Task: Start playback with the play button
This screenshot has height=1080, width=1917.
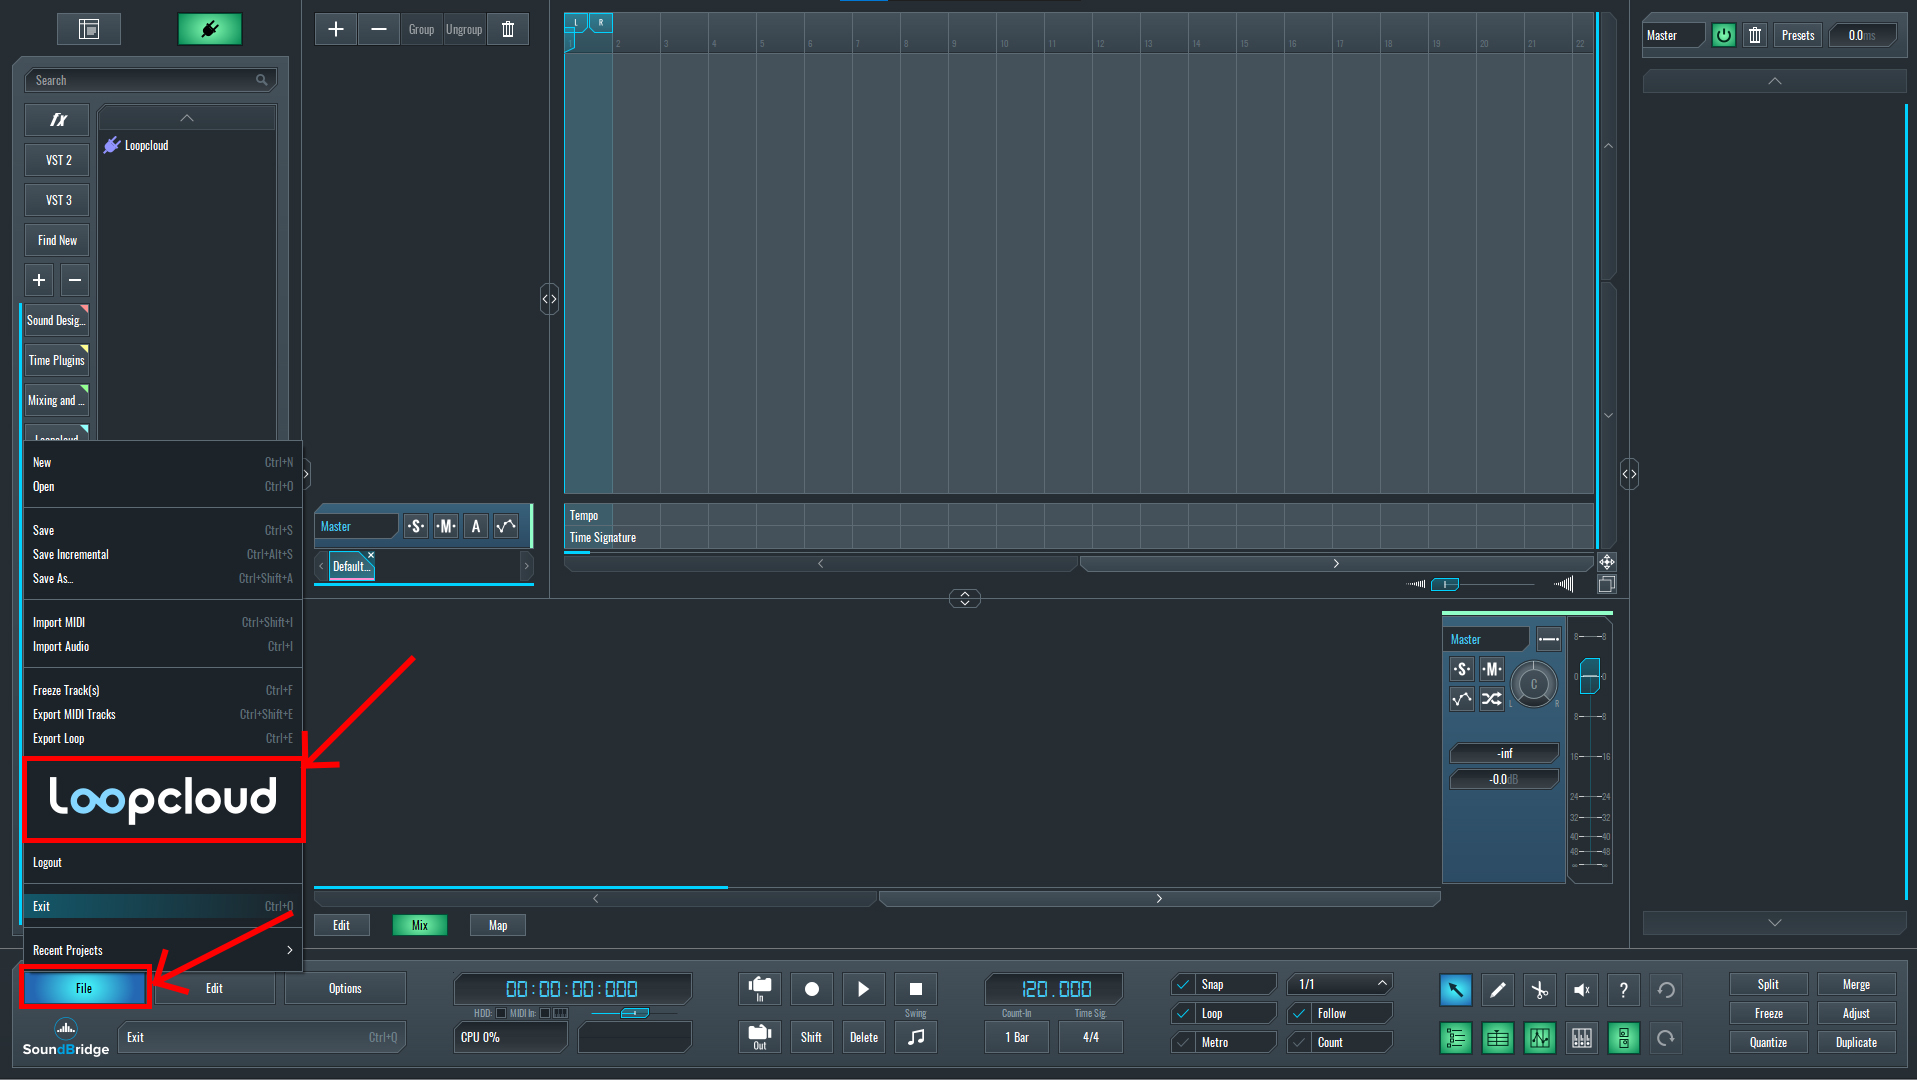Action: pos(864,989)
